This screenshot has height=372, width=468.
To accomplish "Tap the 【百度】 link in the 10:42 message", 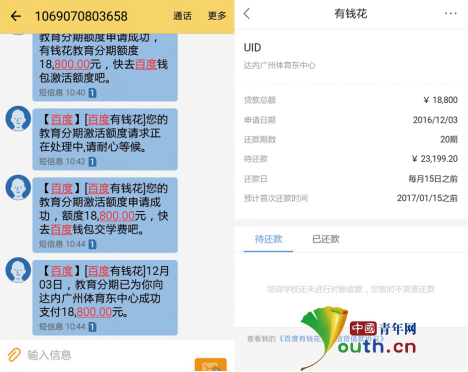I will (x=62, y=120).
